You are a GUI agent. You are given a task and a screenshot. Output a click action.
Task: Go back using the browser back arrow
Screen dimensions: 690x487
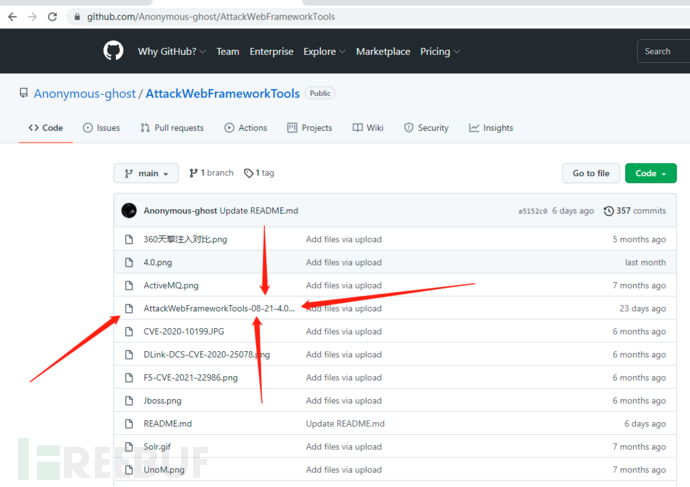12,17
